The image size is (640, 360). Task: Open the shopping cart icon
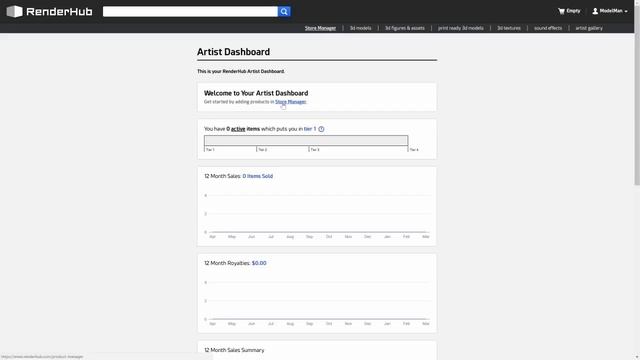[561, 11]
